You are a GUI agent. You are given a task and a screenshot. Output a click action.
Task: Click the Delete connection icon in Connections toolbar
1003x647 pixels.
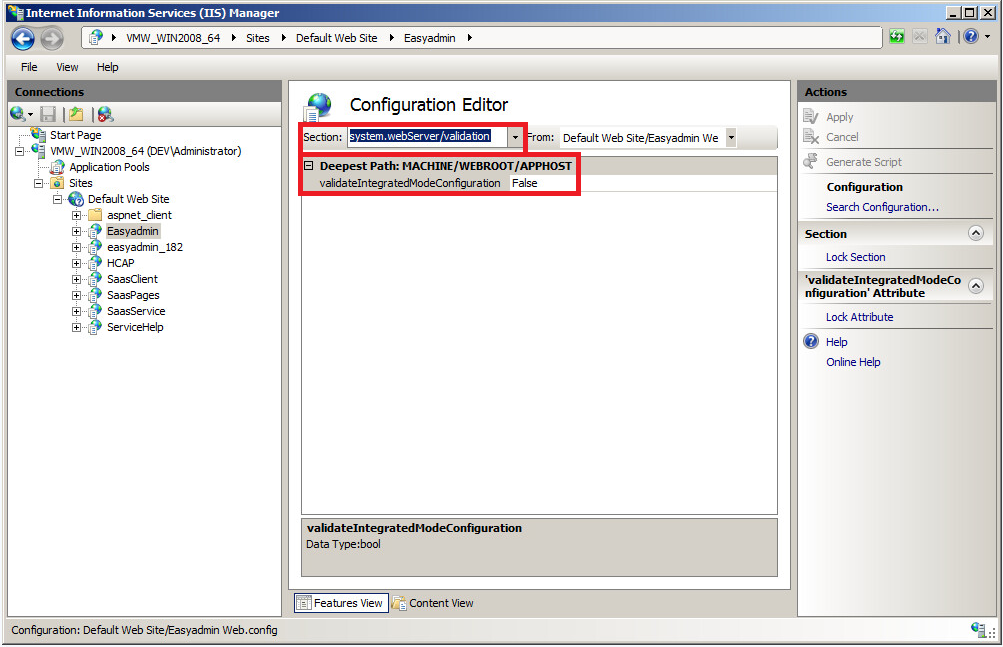point(105,115)
